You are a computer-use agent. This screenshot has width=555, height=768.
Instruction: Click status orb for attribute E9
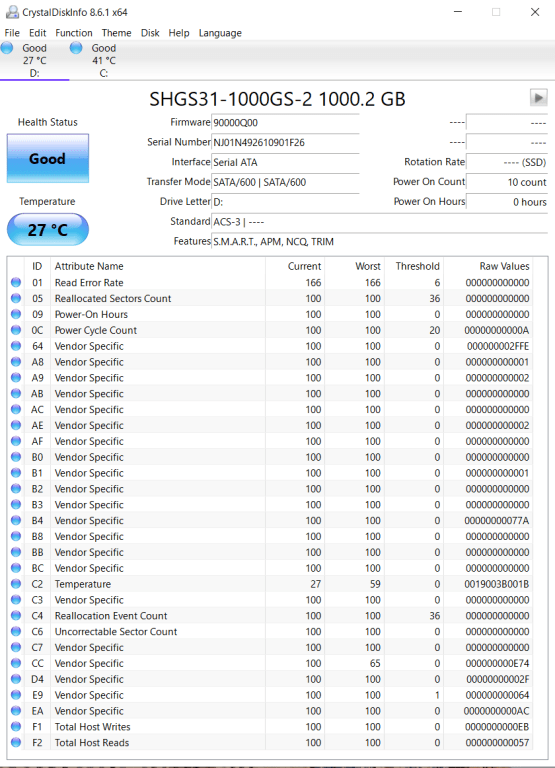[16, 695]
